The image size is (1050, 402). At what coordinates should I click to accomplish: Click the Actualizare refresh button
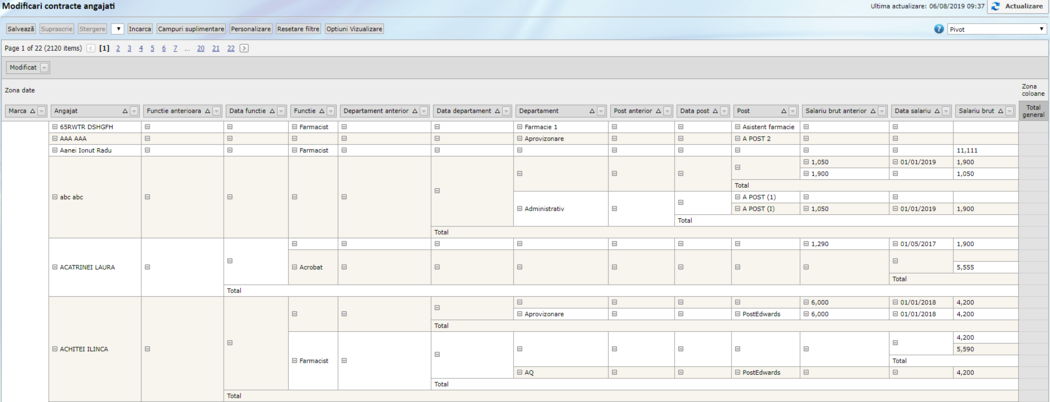pos(1017,7)
